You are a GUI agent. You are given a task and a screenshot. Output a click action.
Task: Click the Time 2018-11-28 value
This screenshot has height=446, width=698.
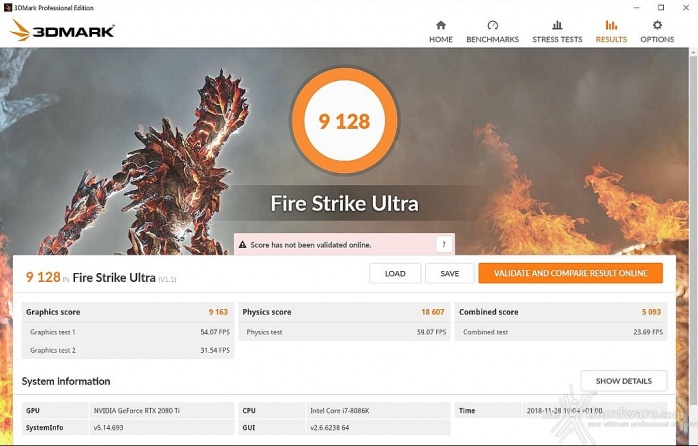pos(564,410)
